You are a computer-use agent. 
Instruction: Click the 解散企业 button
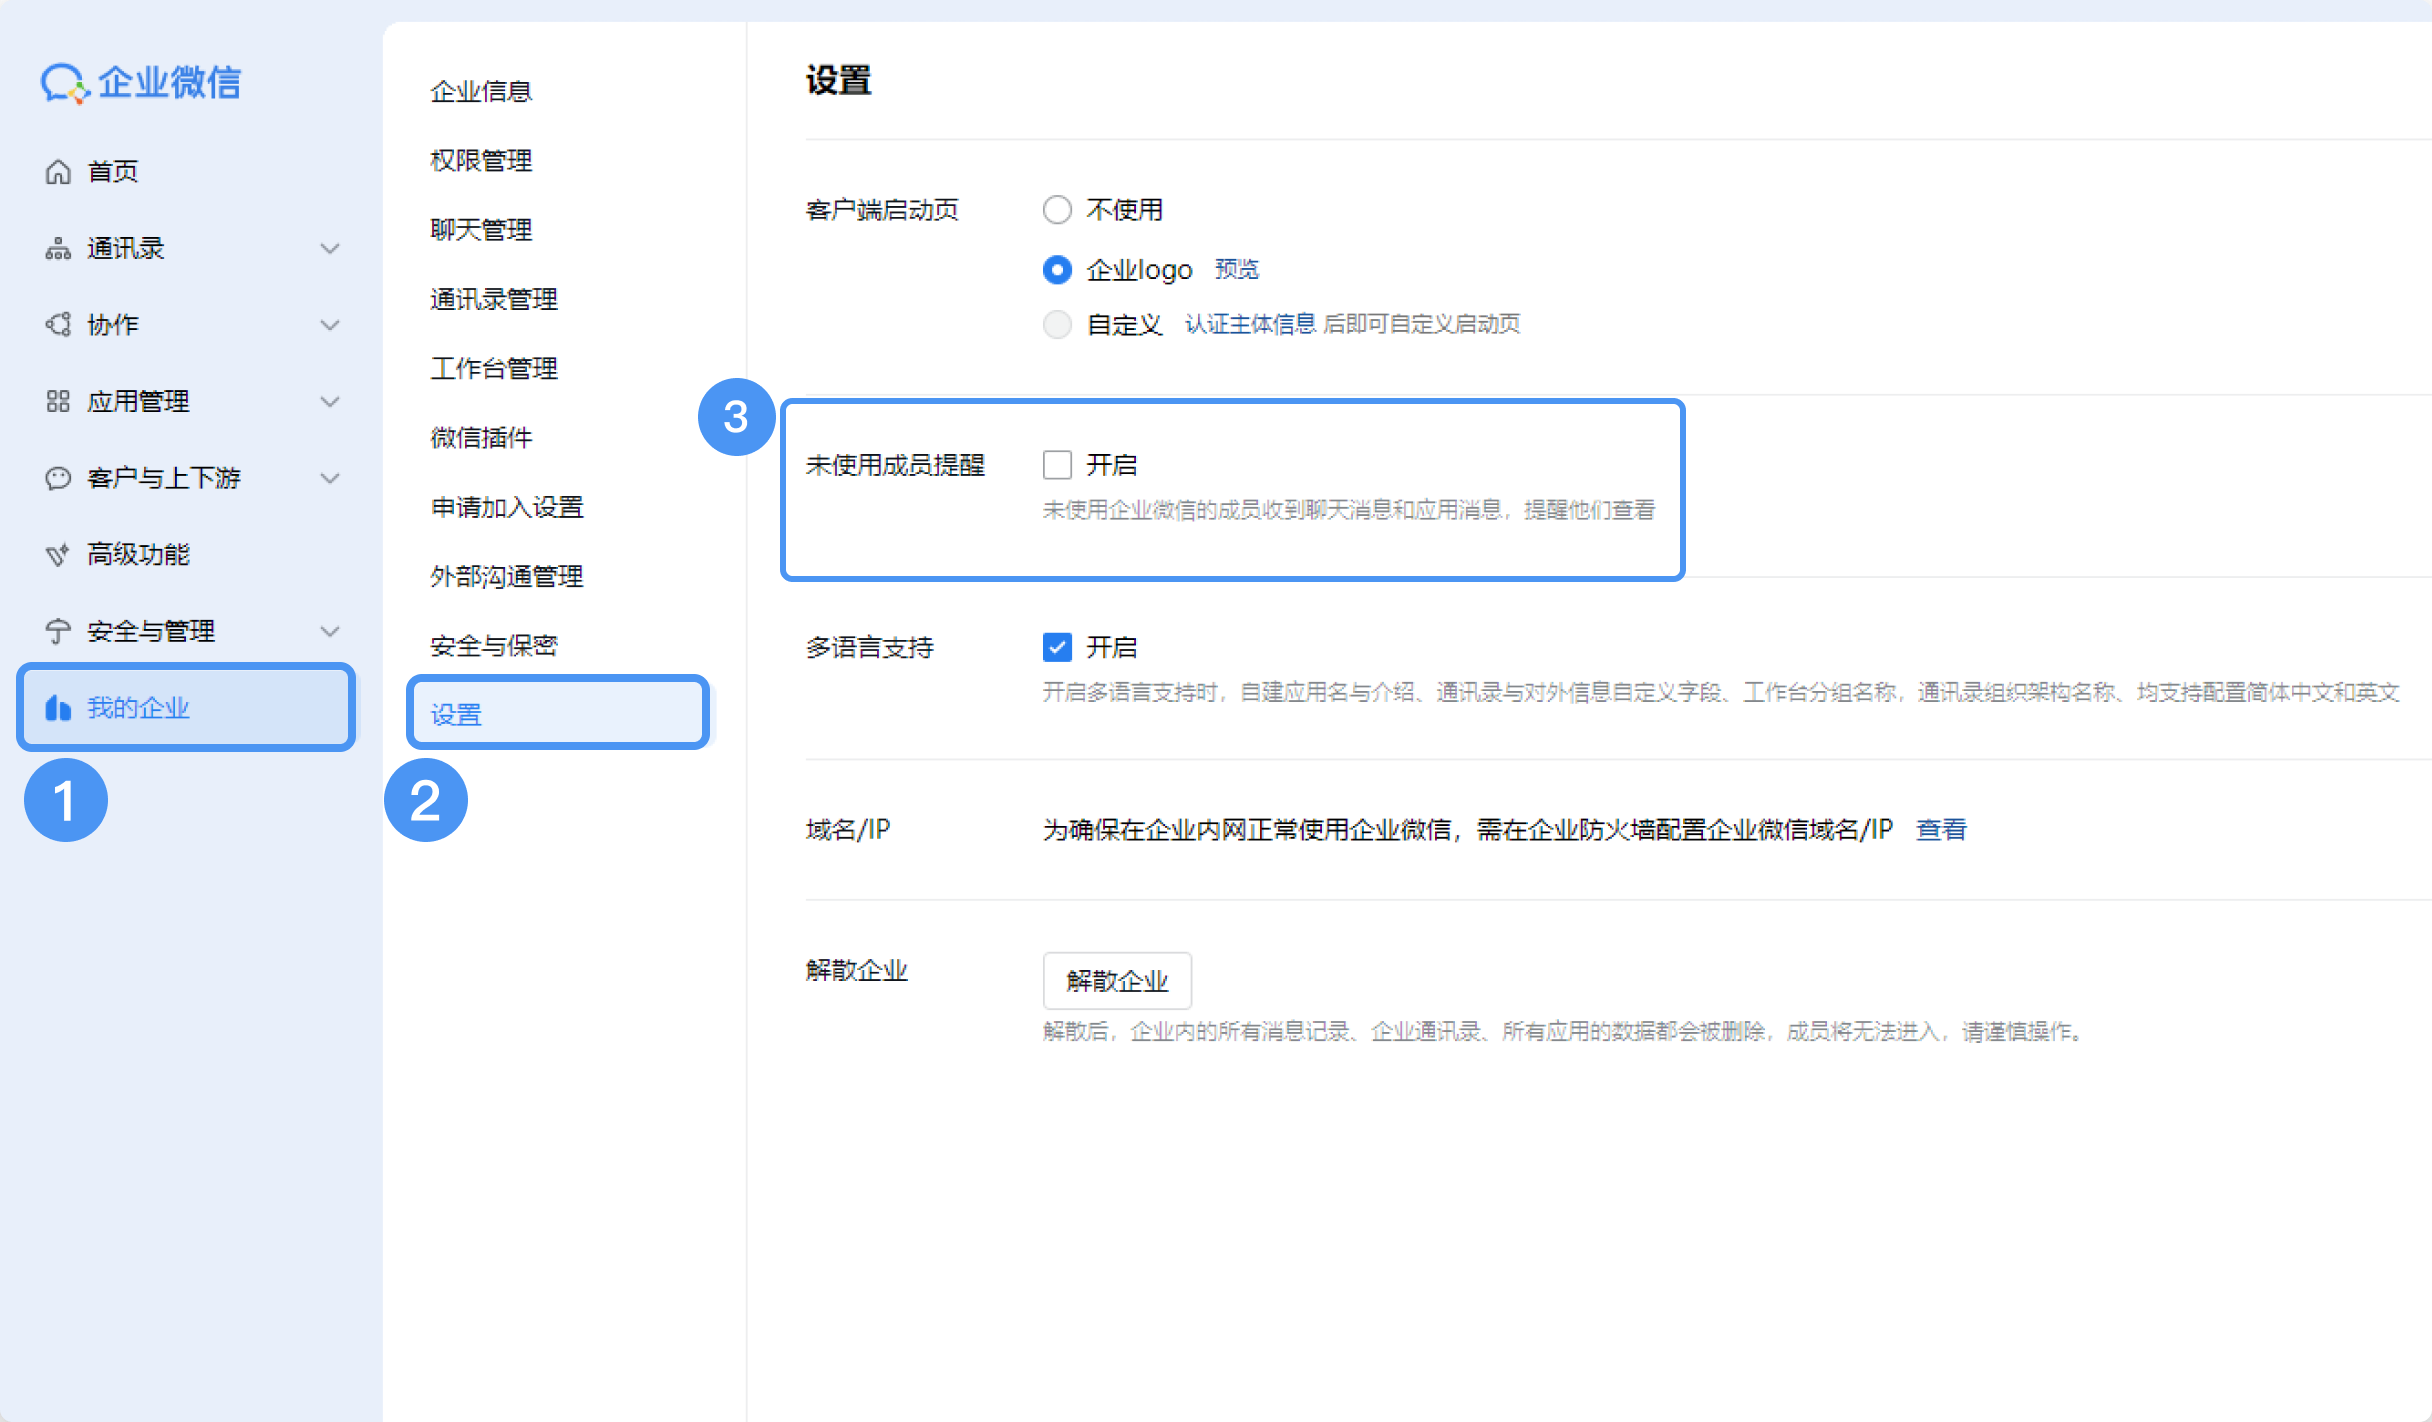pyautogui.click(x=1117, y=981)
